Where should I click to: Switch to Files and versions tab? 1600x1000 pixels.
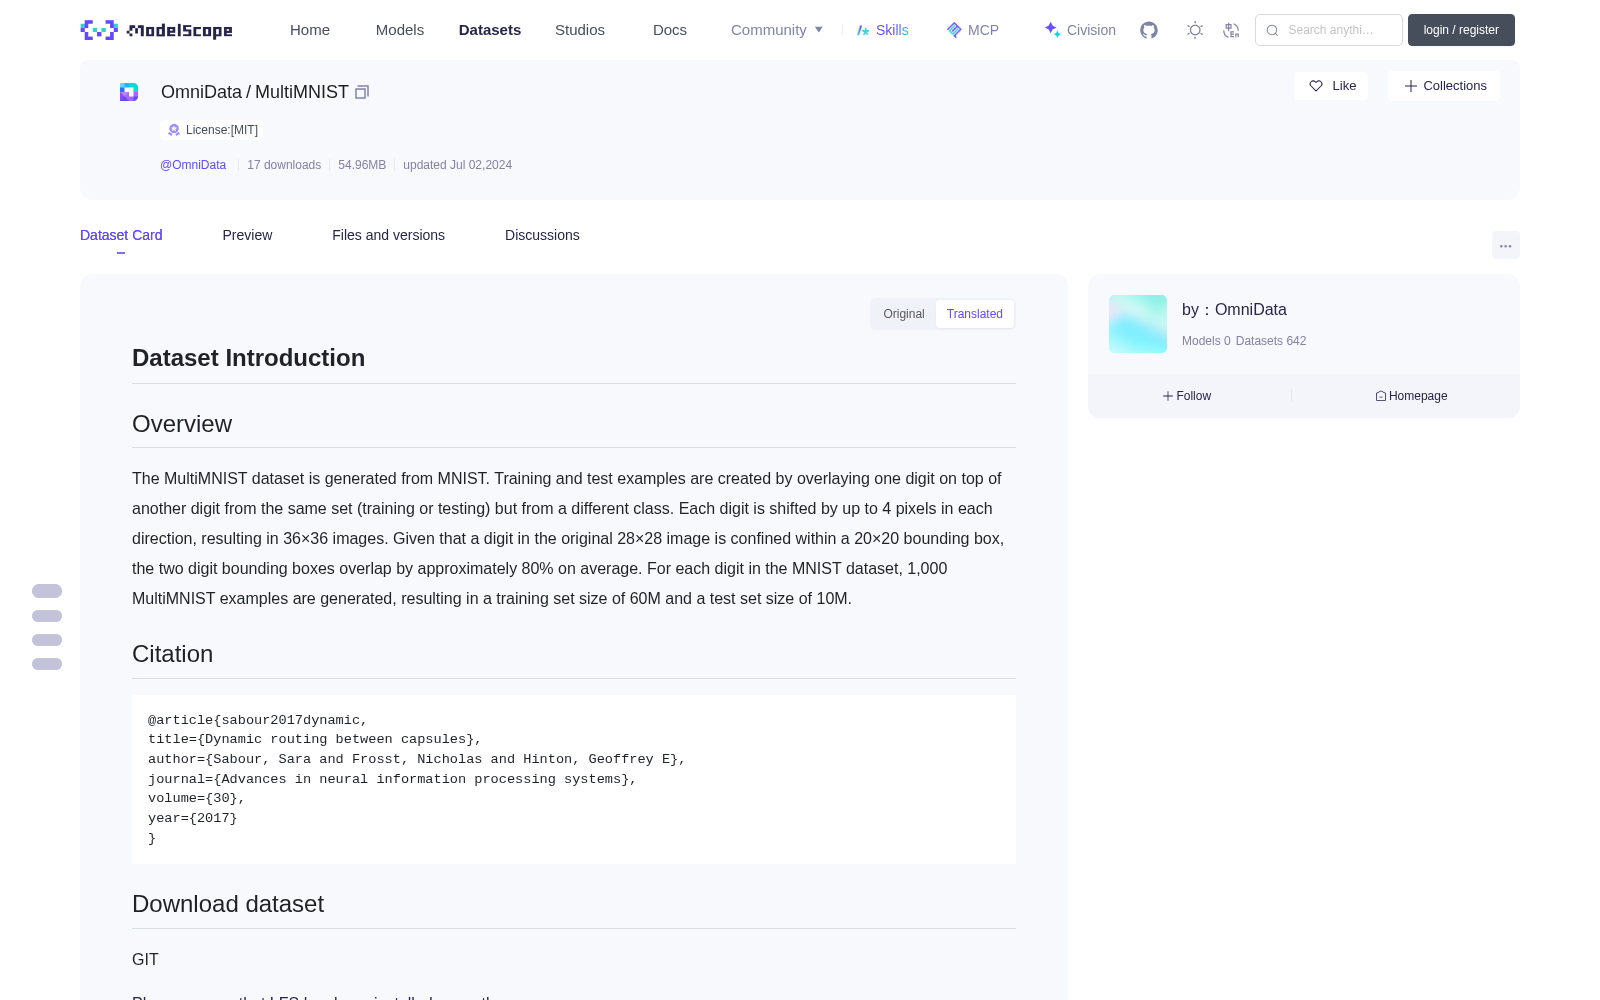[x=388, y=235]
